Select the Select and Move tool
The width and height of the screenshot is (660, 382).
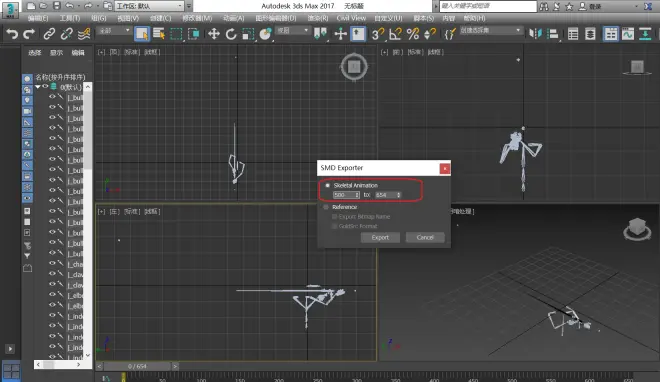(214, 34)
